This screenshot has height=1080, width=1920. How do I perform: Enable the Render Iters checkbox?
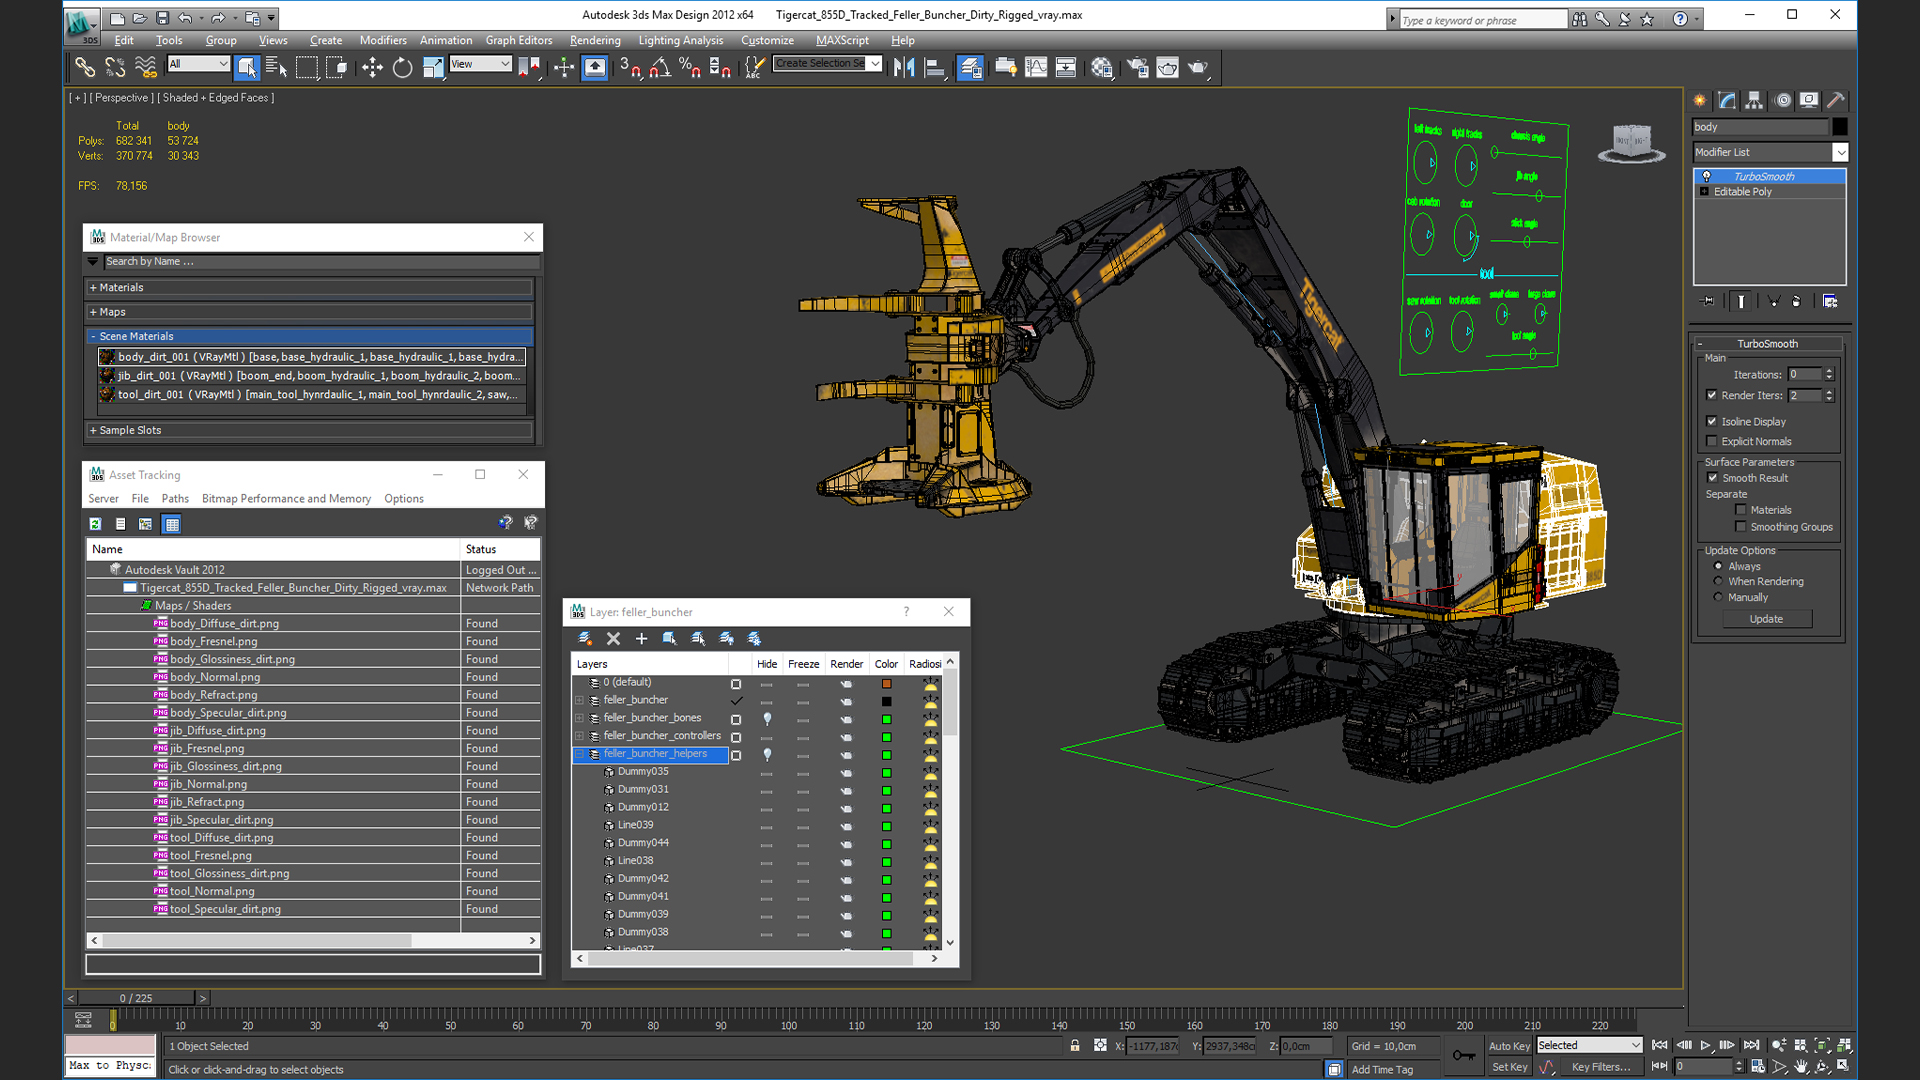click(1712, 395)
